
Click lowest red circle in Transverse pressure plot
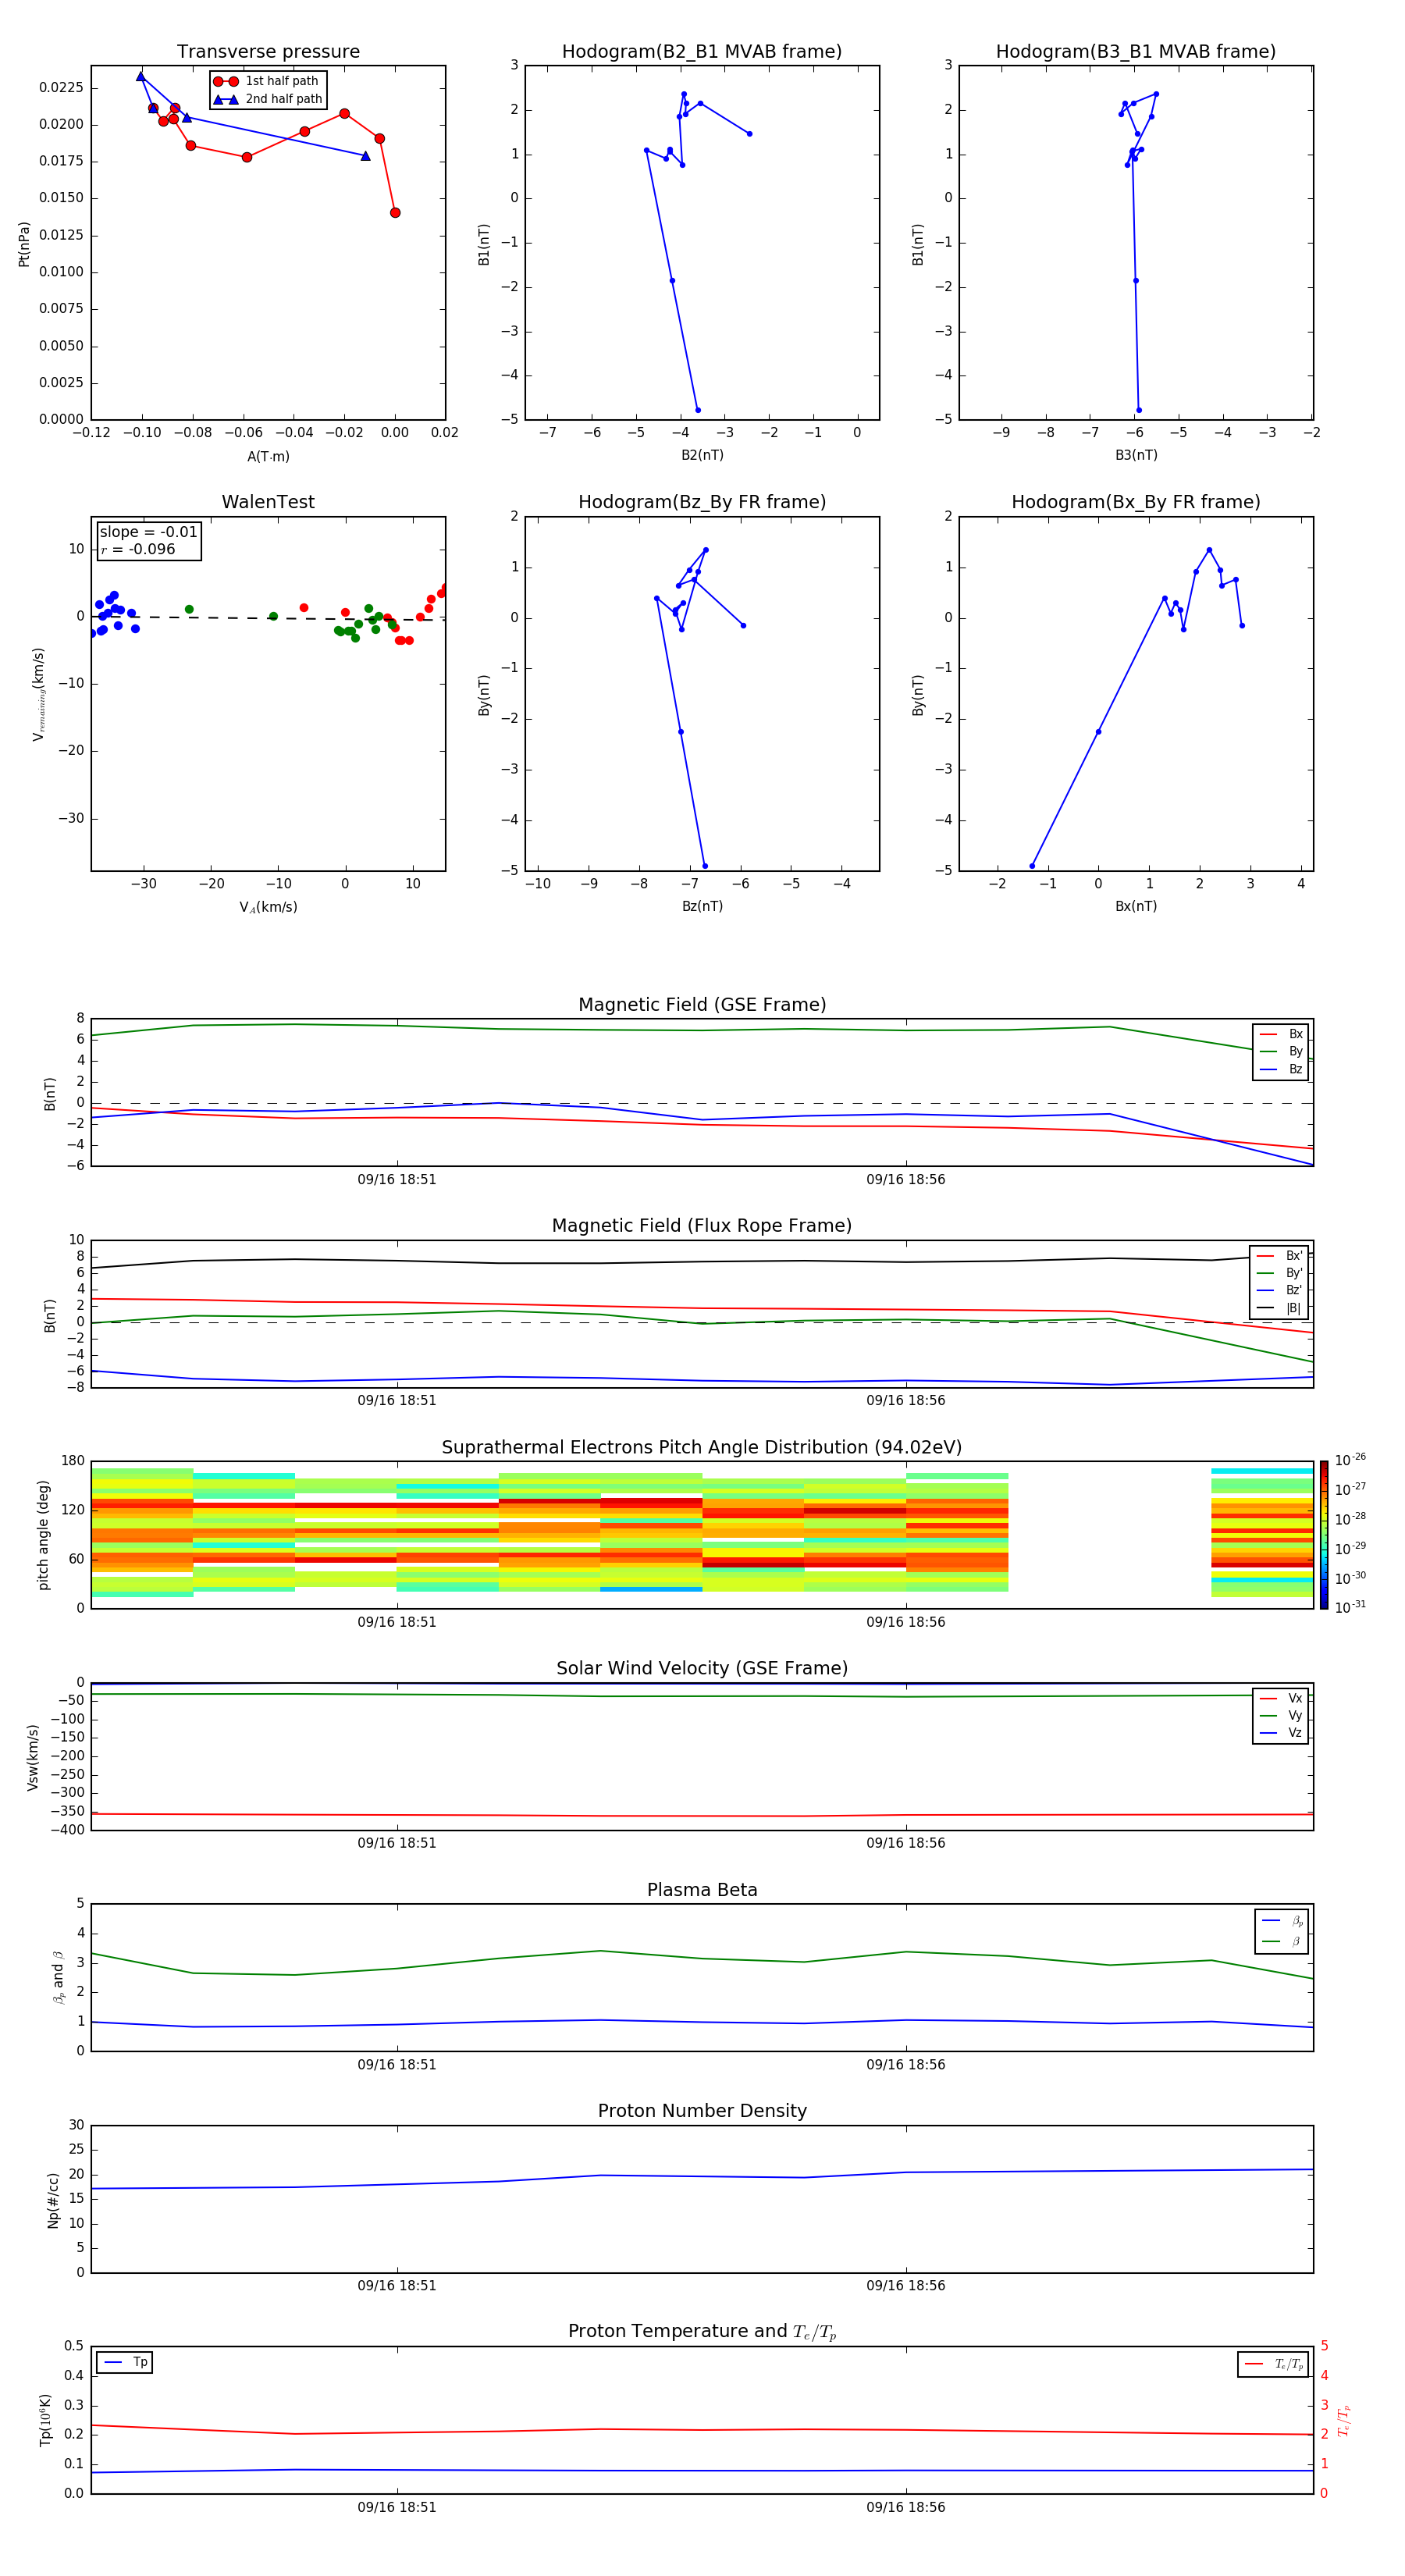395,212
